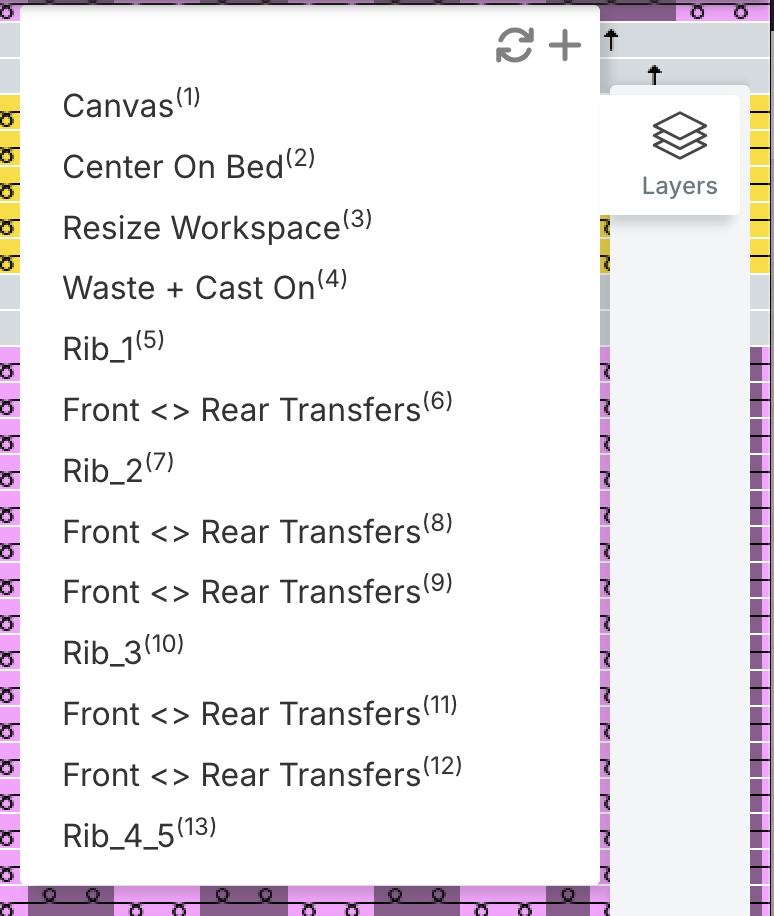Screen dimensions: 774x916
Task: Click the Layers text label
Action: coord(679,186)
